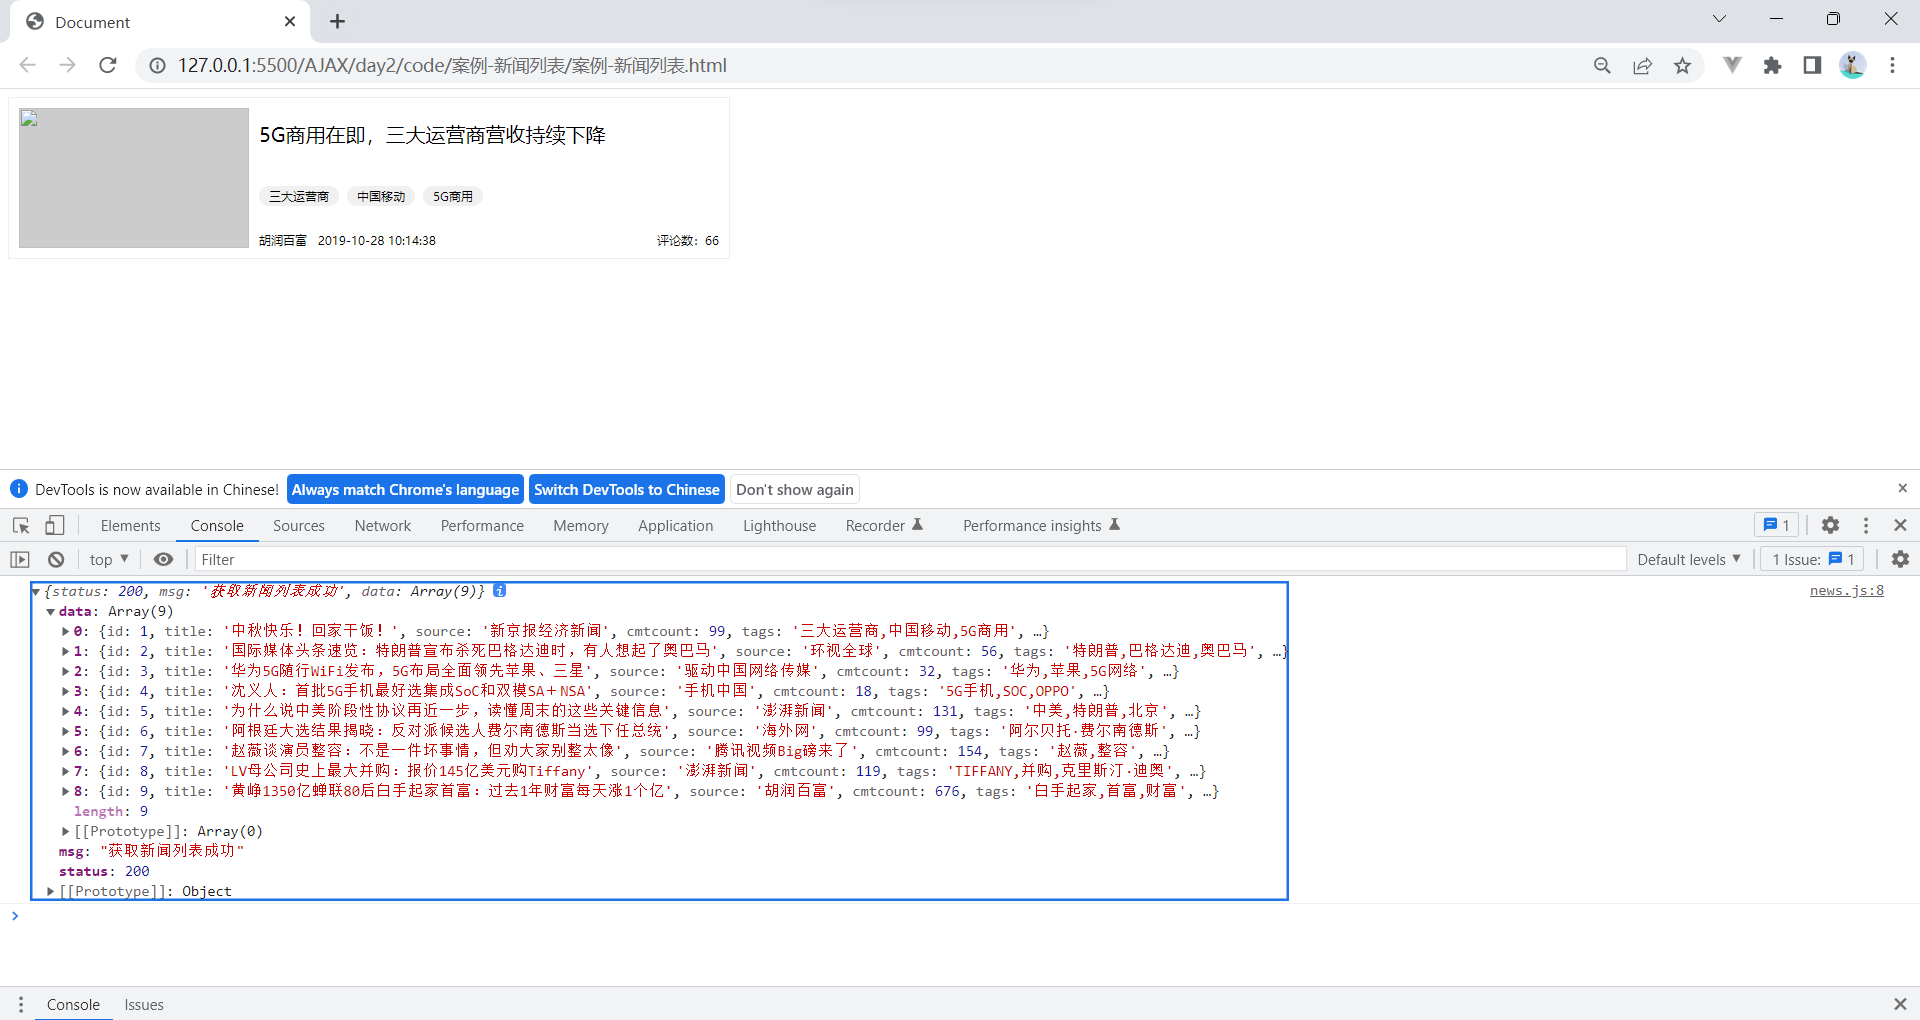Reload the news list page
The image size is (1920, 1020).
(108, 65)
